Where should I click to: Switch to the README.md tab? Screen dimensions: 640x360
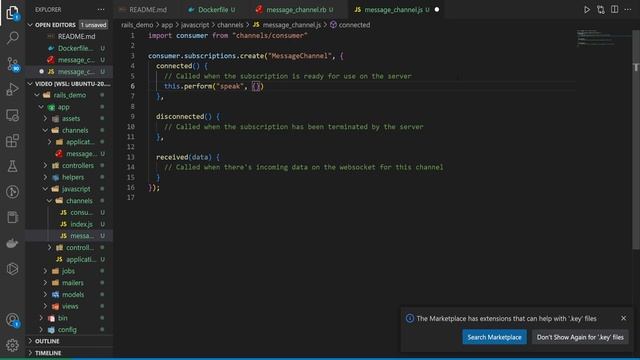(x=147, y=9)
